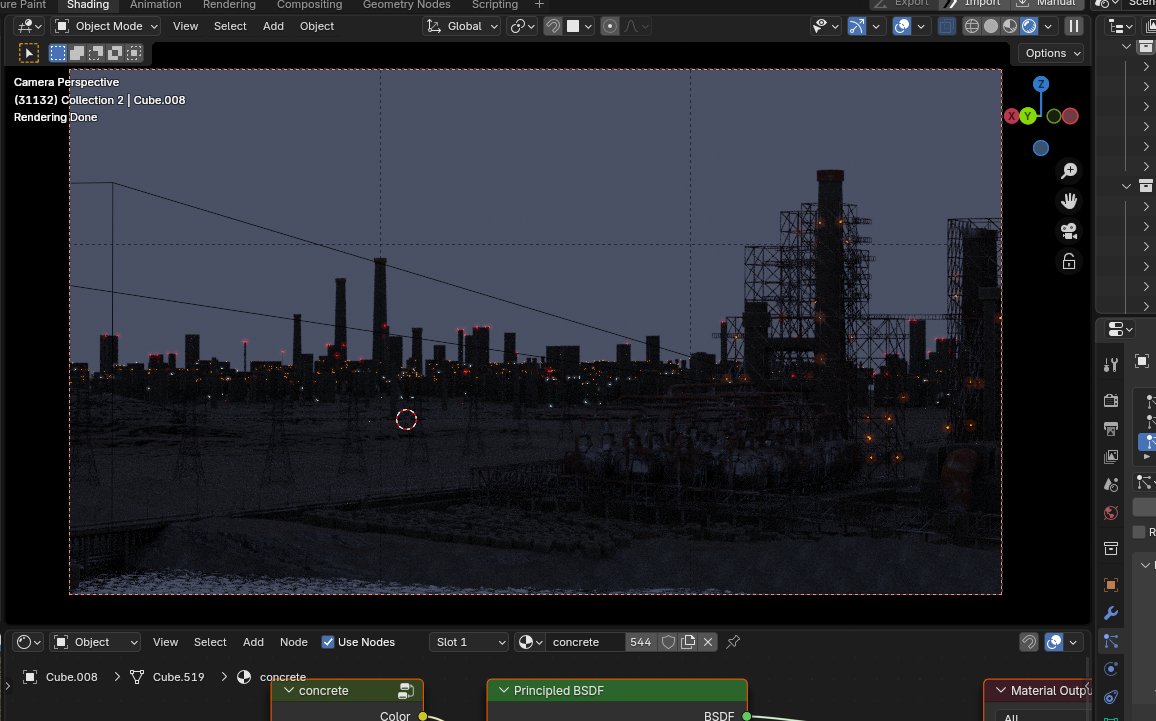Open the Object Mode dropdown
Image resolution: width=1156 pixels, height=721 pixels.
(107, 27)
